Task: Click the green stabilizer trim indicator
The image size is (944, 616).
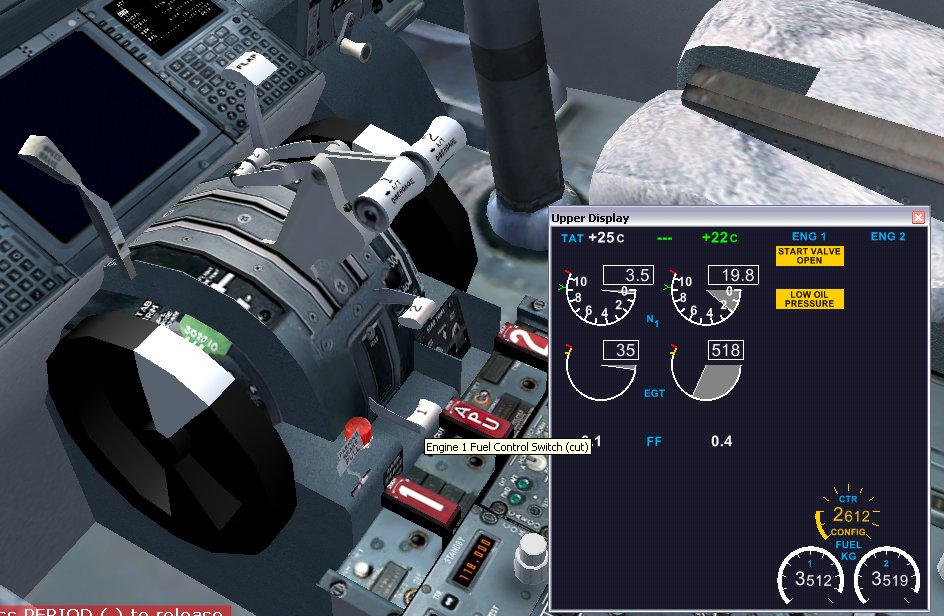Action: point(202,330)
